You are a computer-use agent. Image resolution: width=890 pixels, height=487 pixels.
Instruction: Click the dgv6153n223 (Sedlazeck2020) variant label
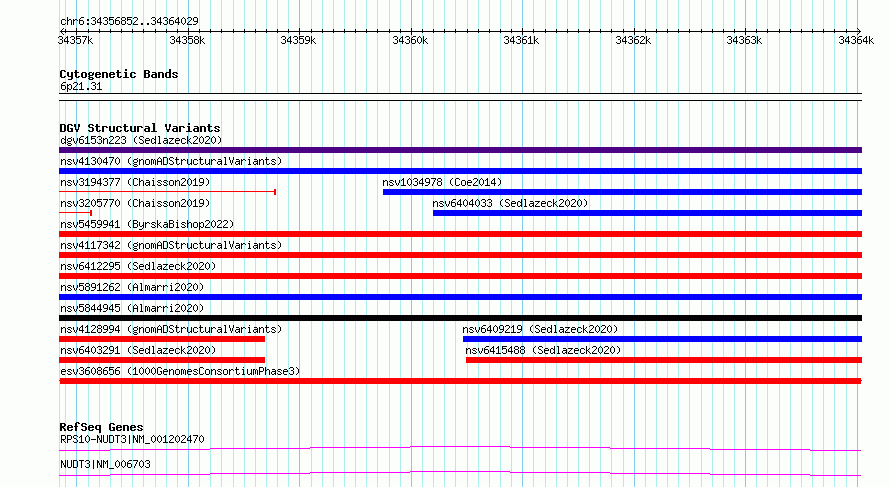click(141, 140)
